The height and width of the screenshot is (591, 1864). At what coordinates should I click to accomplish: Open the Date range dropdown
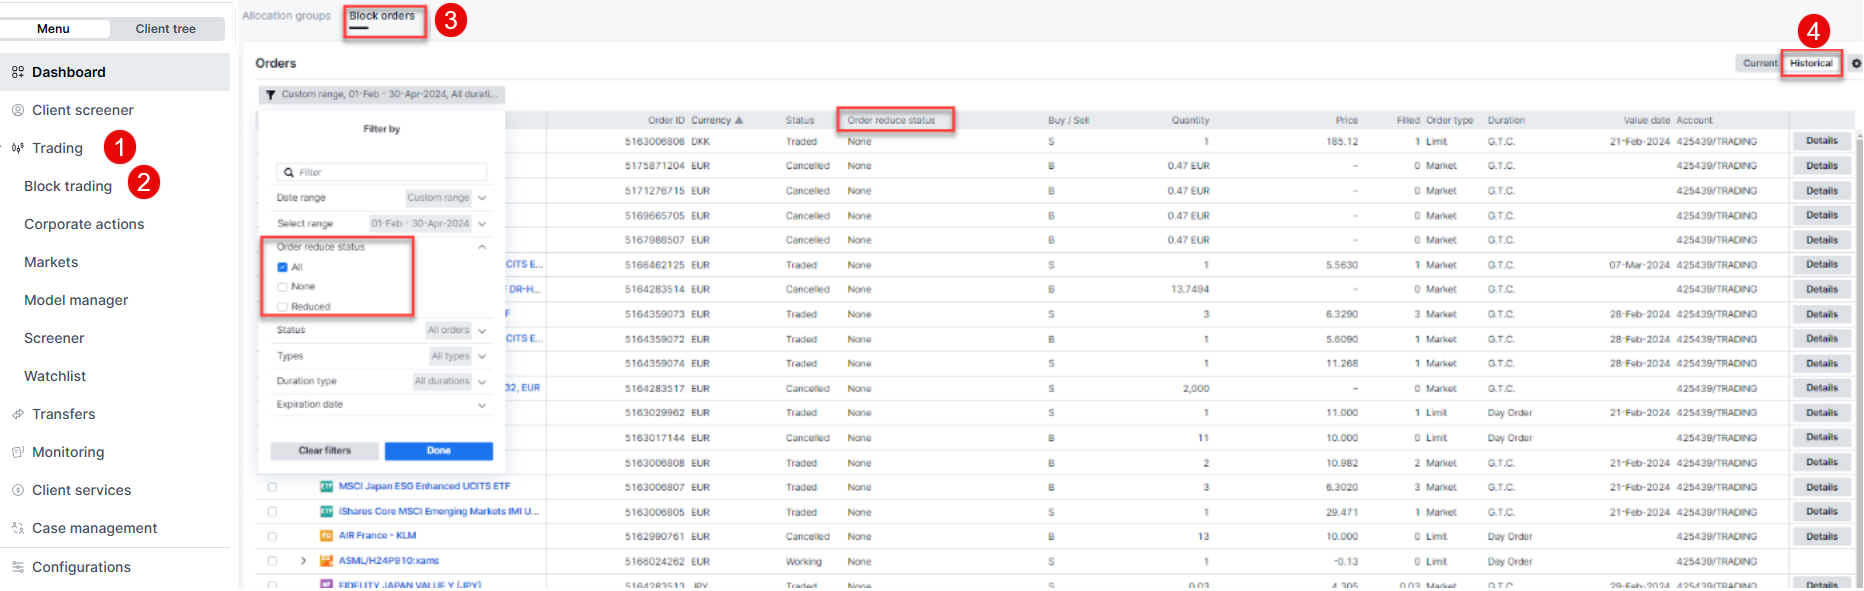[x=482, y=198]
